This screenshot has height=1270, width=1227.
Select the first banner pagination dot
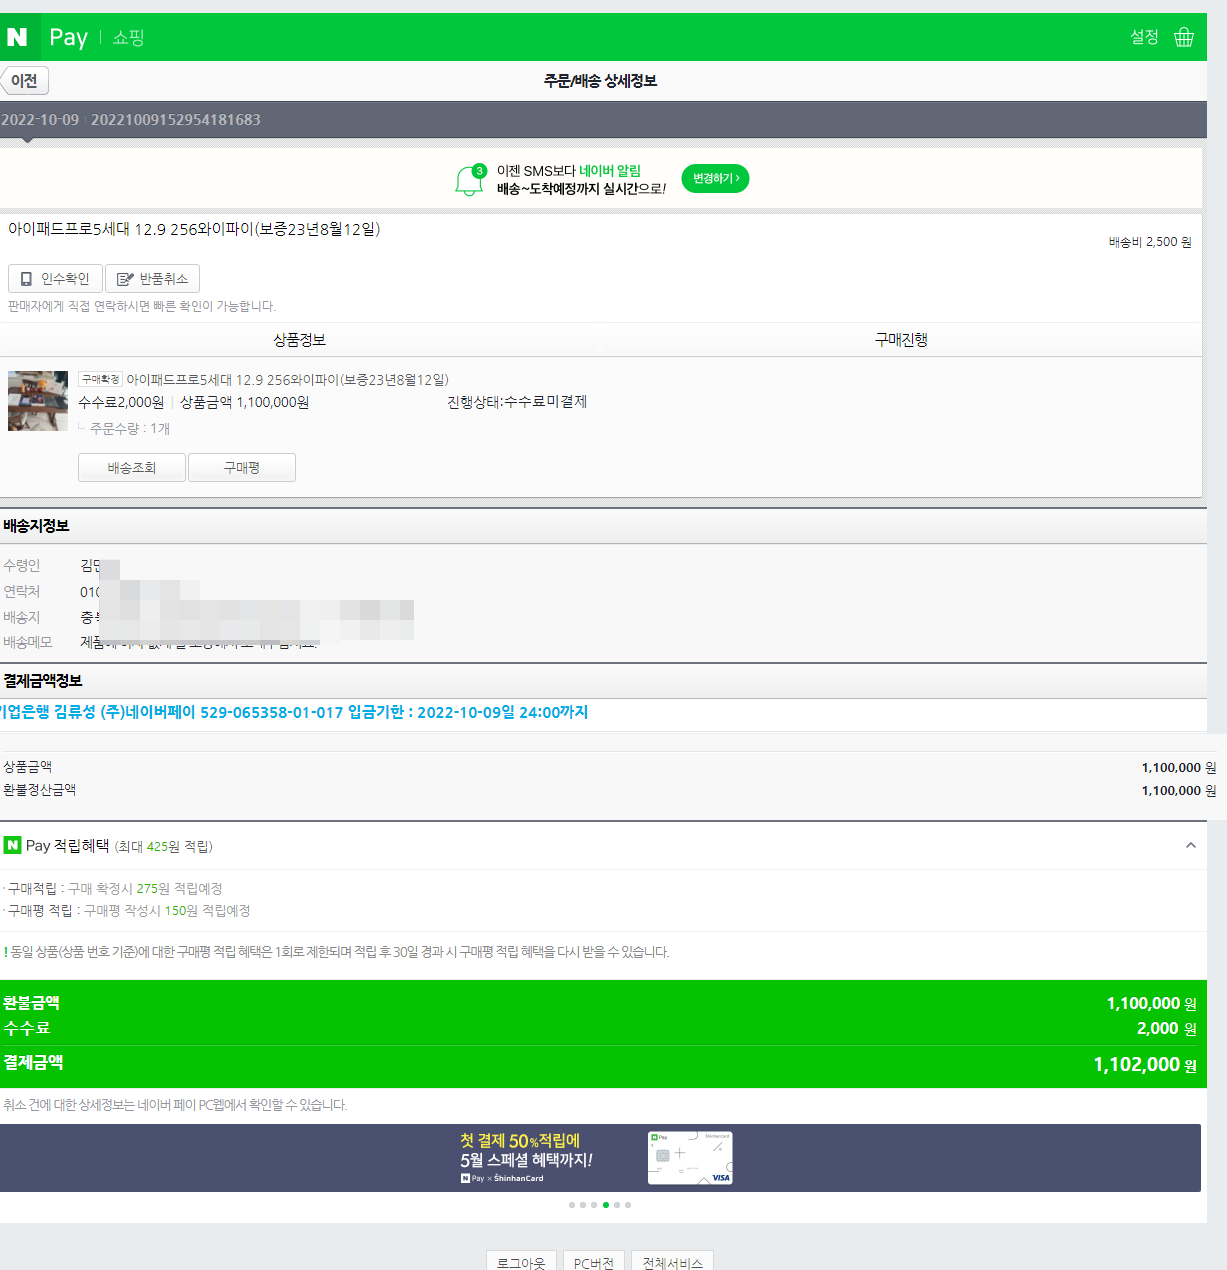572,1205
